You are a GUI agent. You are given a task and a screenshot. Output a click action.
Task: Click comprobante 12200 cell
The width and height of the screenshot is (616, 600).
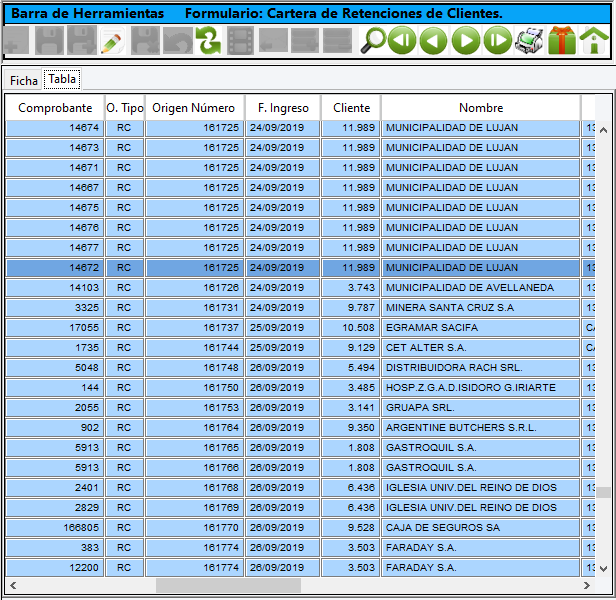pos(55,568)
